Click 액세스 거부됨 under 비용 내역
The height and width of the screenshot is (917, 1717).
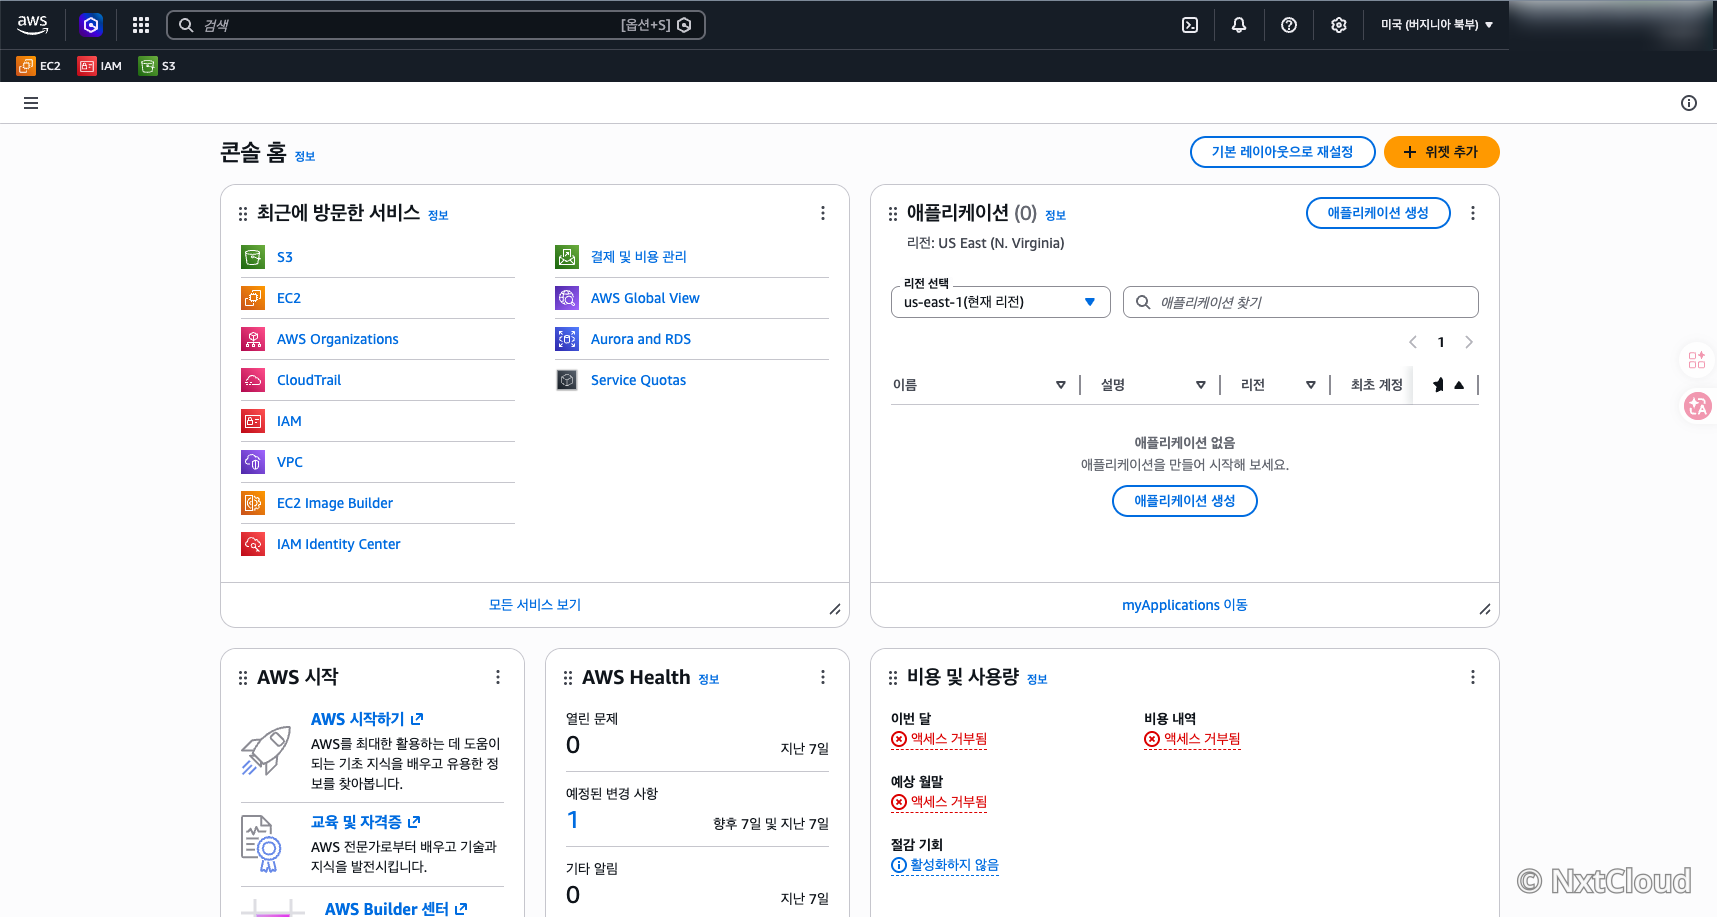[1192, 739]
